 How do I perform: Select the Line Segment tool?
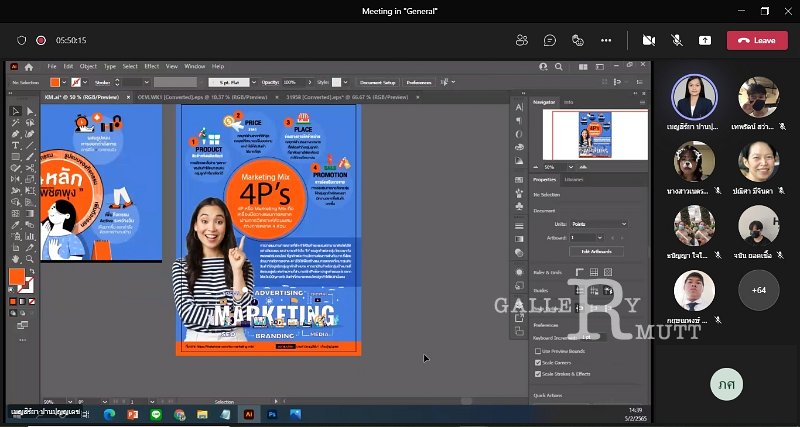pyautogui.click(x=30, y=145)
